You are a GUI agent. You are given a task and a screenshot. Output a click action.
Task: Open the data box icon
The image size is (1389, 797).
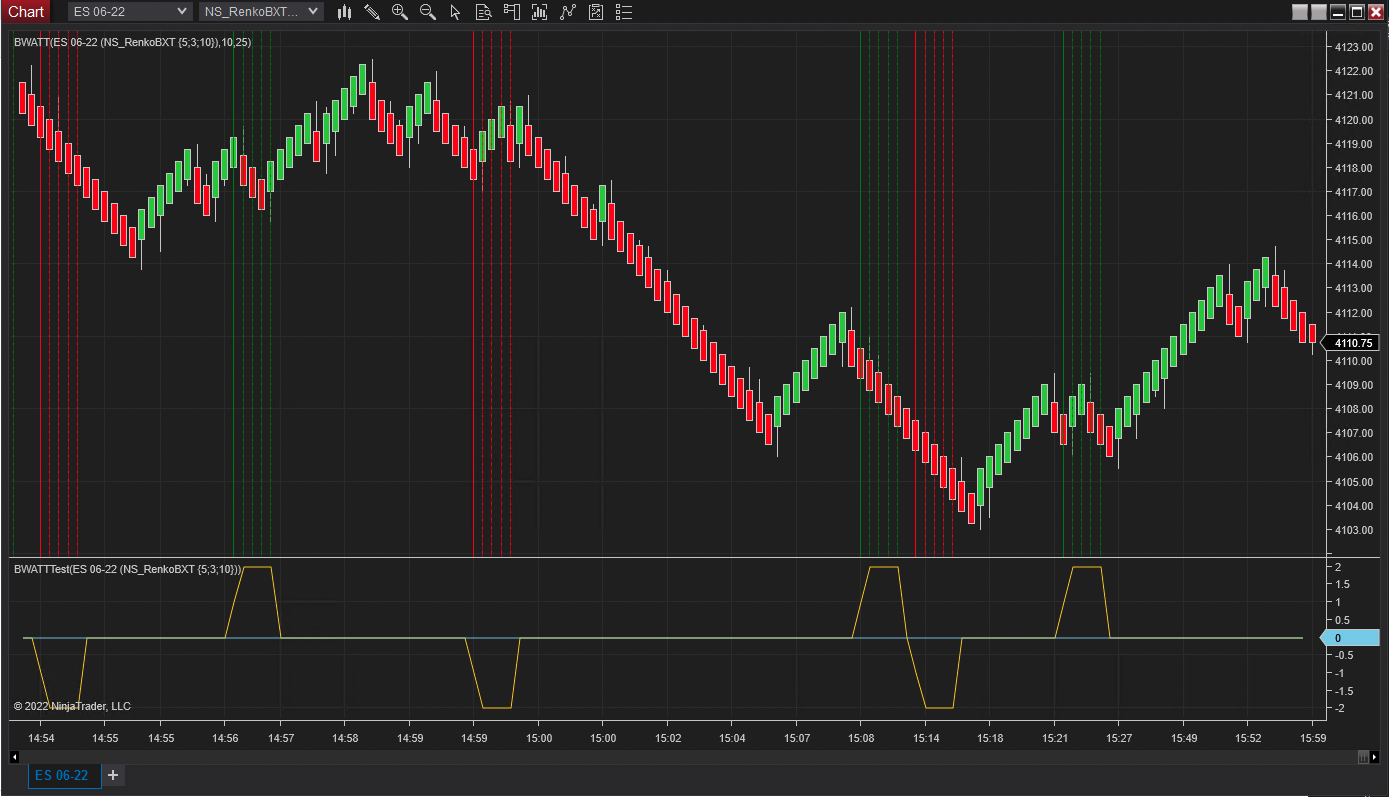[x=484, y=12]
